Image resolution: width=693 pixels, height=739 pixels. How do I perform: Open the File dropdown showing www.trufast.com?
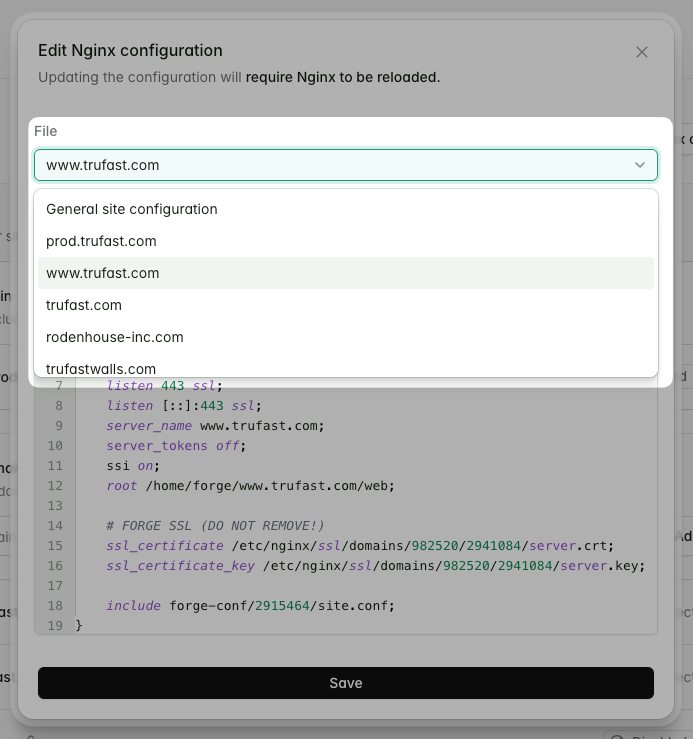pyautogui.click(x=346, y=165)
